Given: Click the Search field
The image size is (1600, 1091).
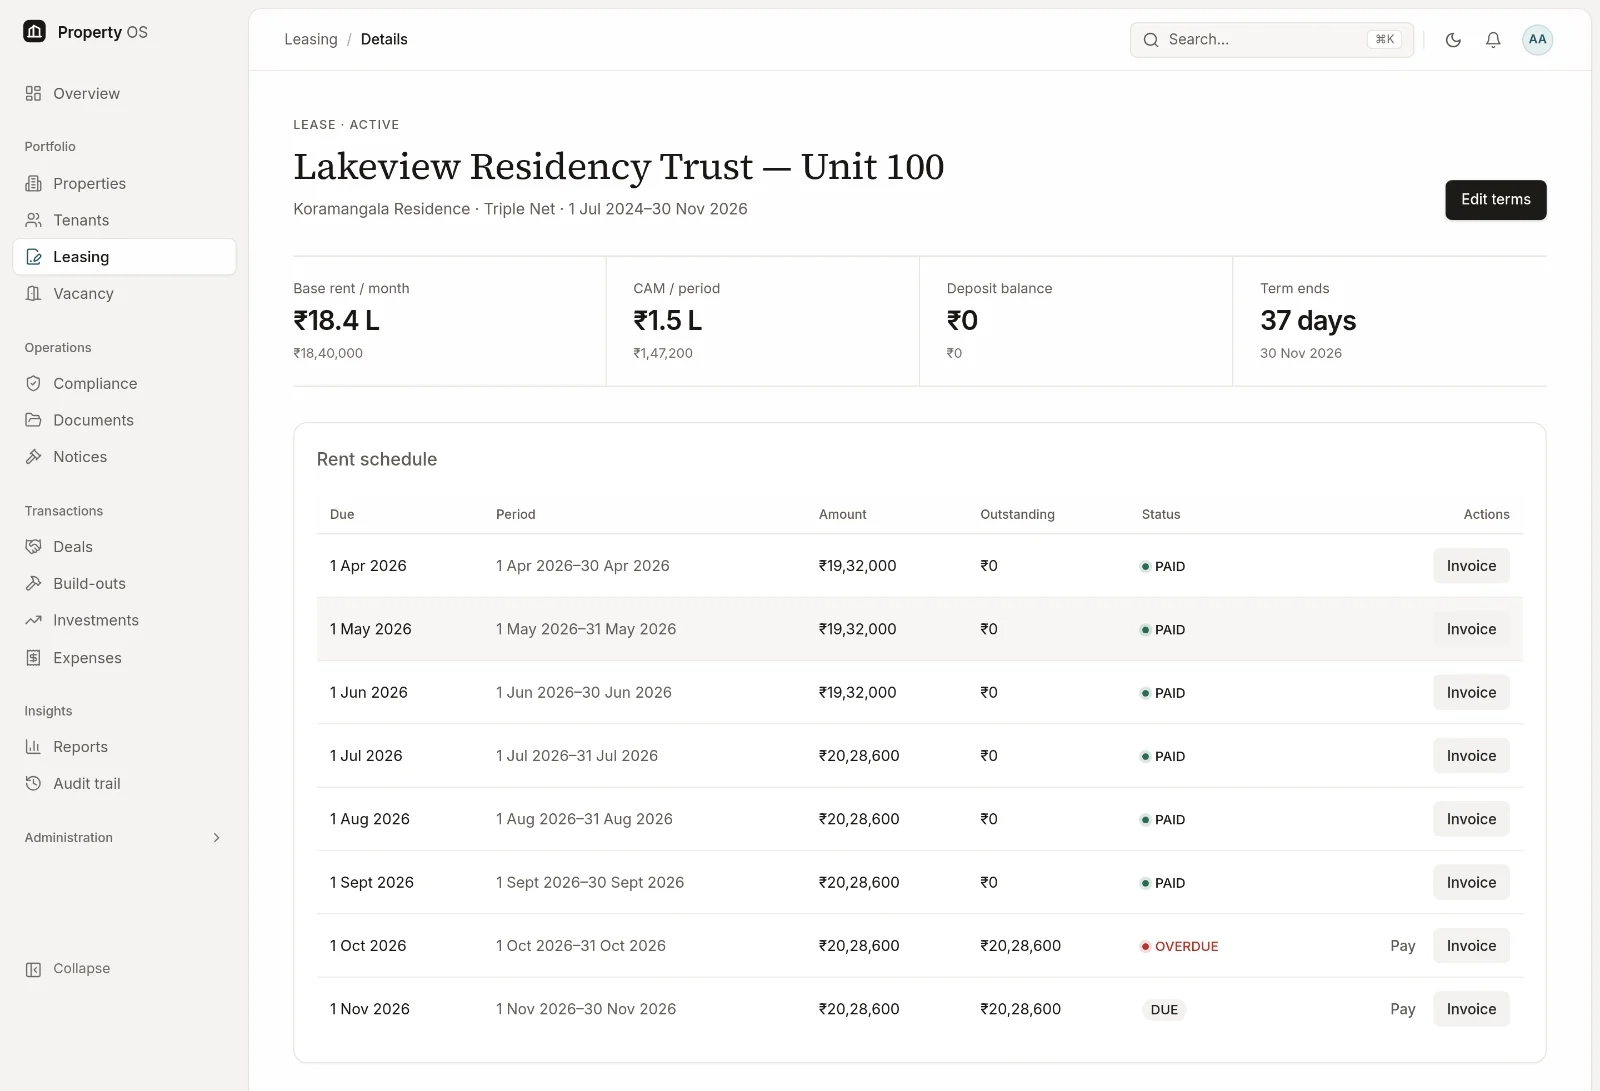Looking at the screenshot, I should 1272,40.
